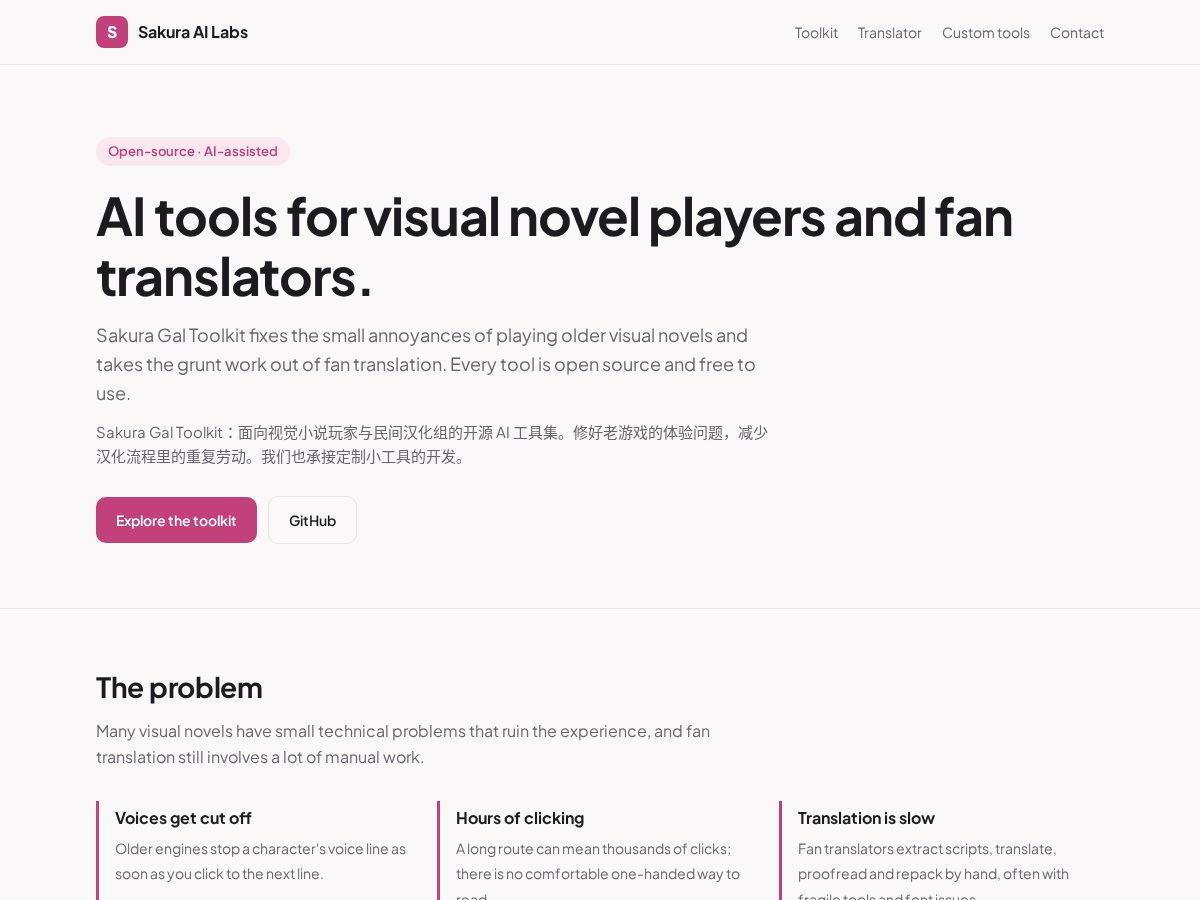Screen dimensions: 1200x900
Task: Click the main headline about AI tools
Action: click(555, 246)
